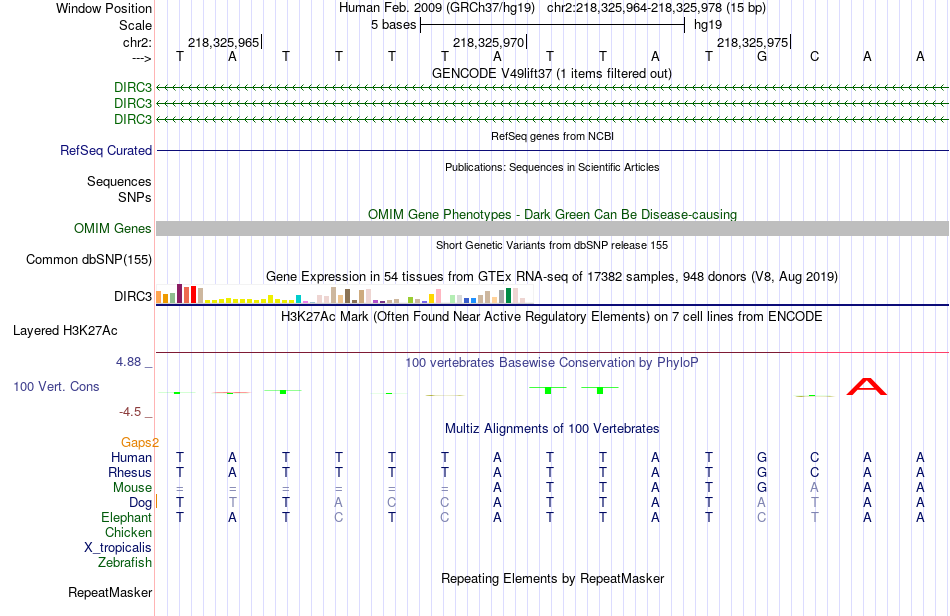The image size is (950, 616).
Task: Click the RefSeq Curated blue intron line
Action: (552, 150)
